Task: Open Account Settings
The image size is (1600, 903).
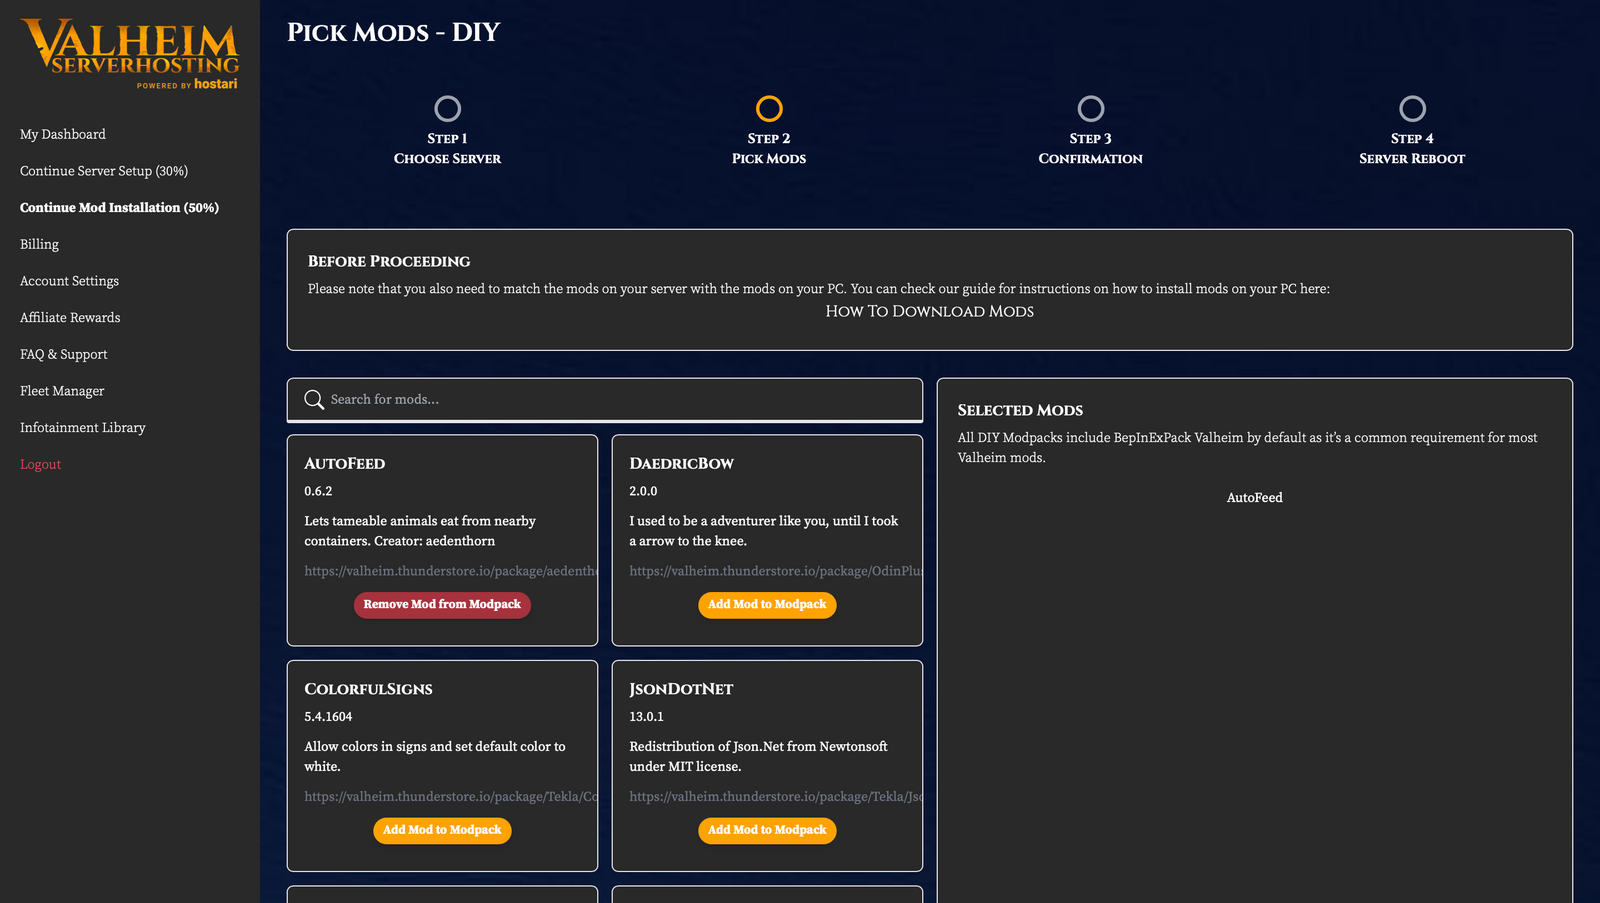Action: 70,281
